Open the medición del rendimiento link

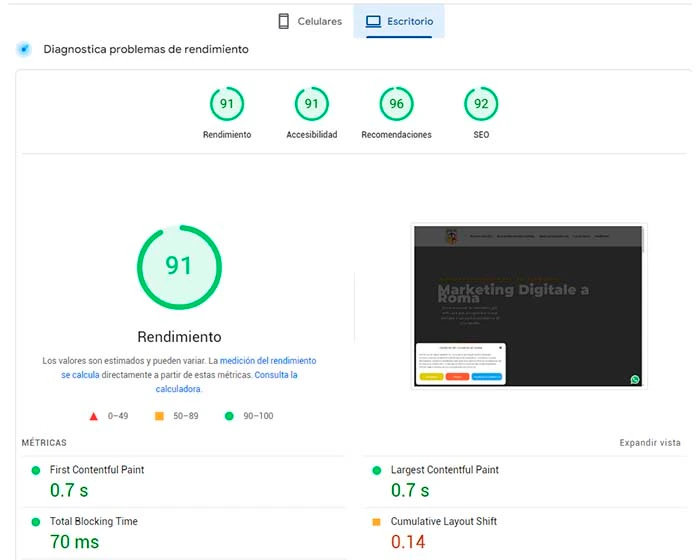click(x=267, y=360)
